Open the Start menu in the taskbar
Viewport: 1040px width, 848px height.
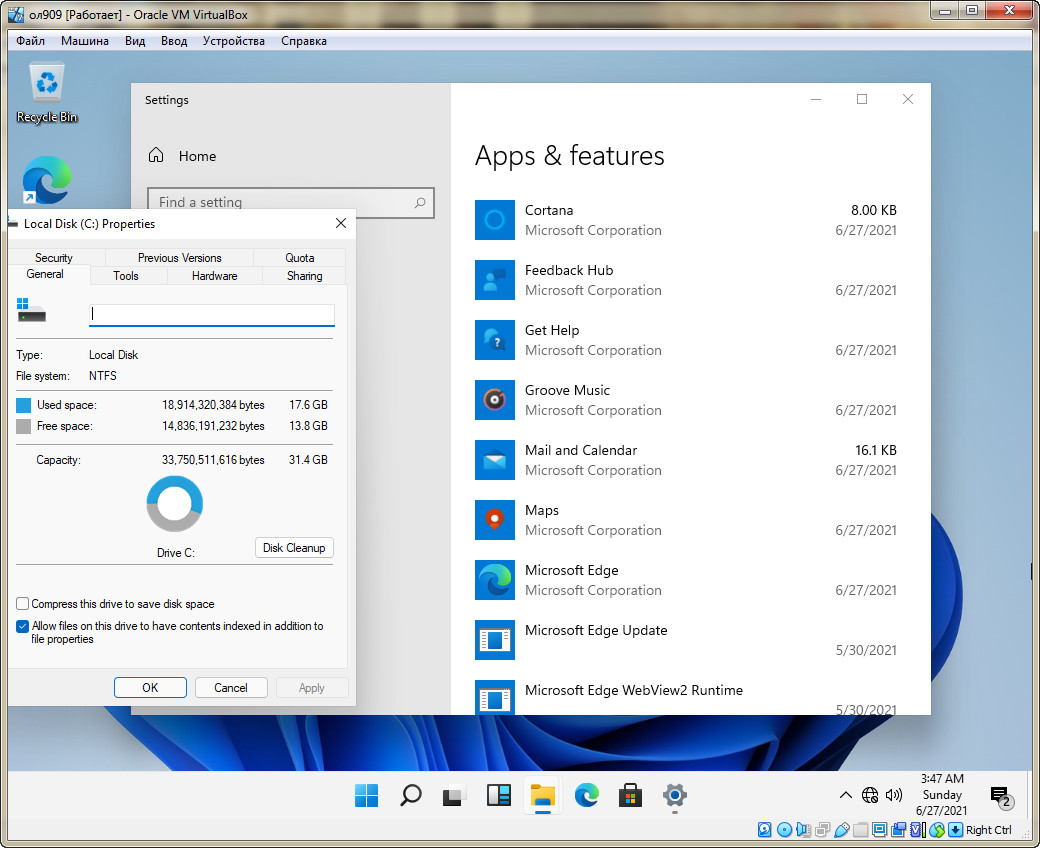coord(366,796)
